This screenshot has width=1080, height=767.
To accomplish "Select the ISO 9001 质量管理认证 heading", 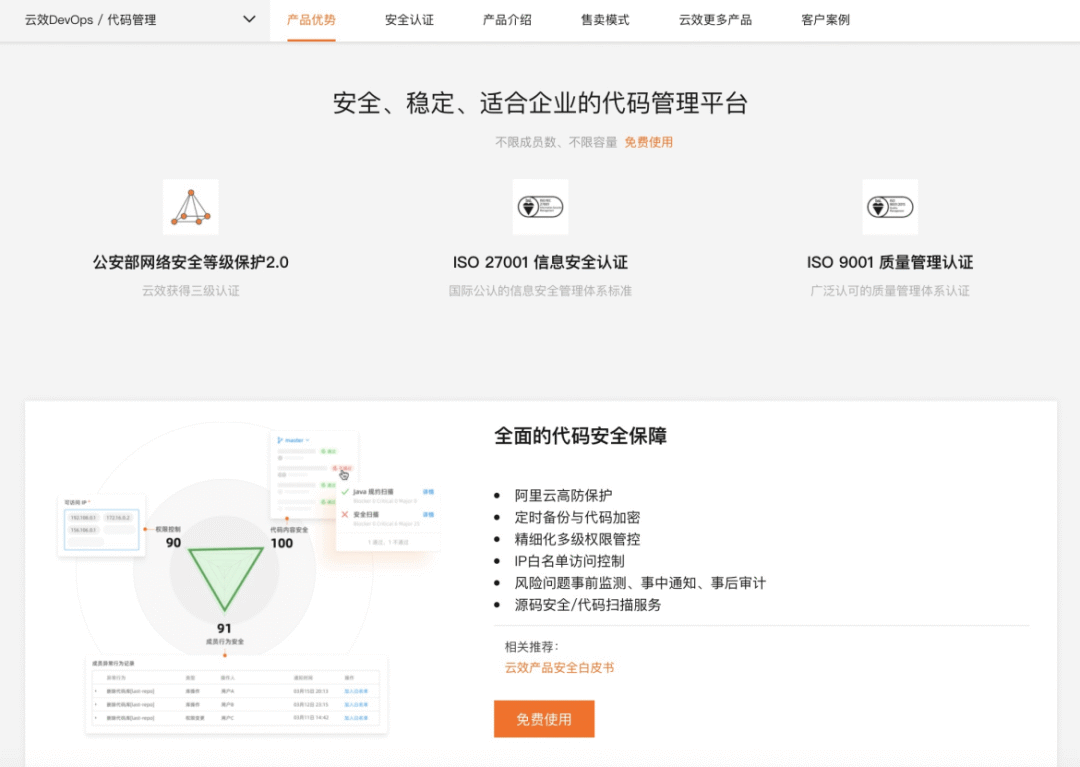I will coord(890,262).
